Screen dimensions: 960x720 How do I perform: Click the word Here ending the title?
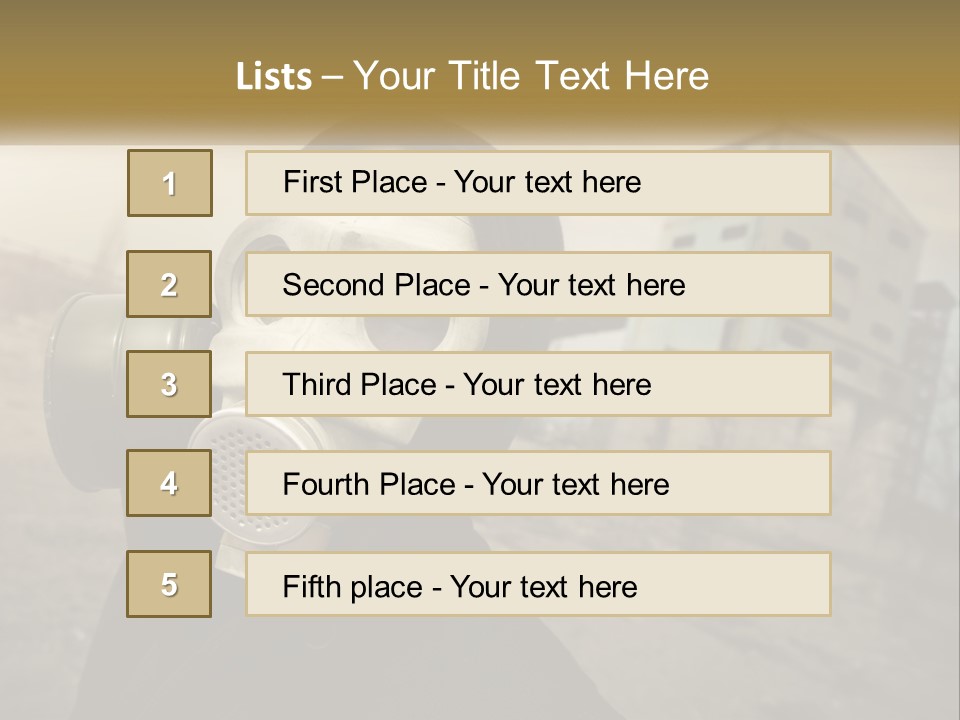(x=666, y=76)
